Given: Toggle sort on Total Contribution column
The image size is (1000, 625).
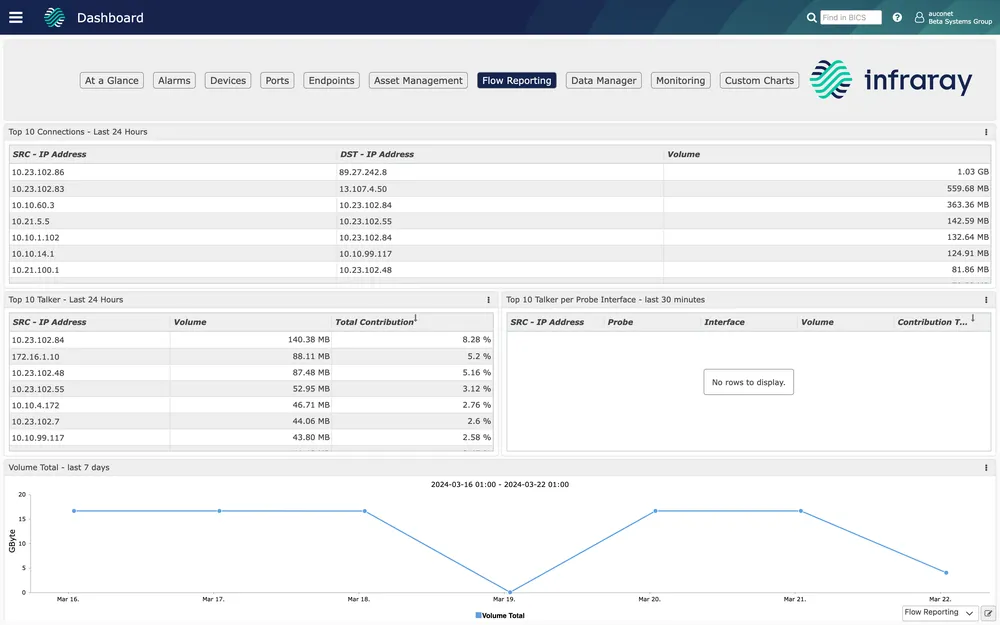Looking at the screenshot, I should (x=376, y=321).
